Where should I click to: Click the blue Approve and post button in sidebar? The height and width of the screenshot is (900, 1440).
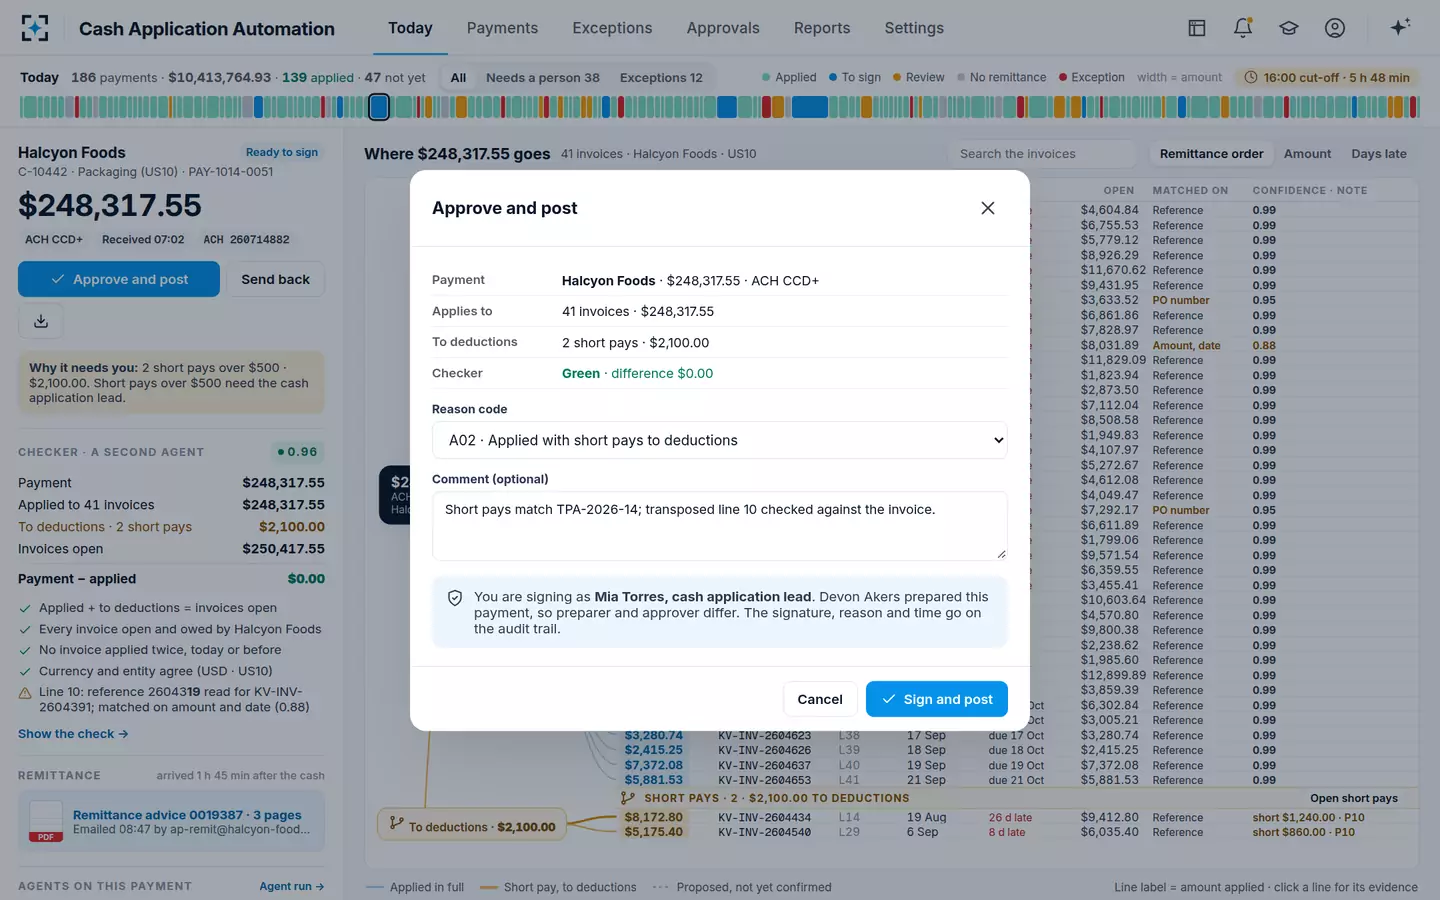[119, 279]
